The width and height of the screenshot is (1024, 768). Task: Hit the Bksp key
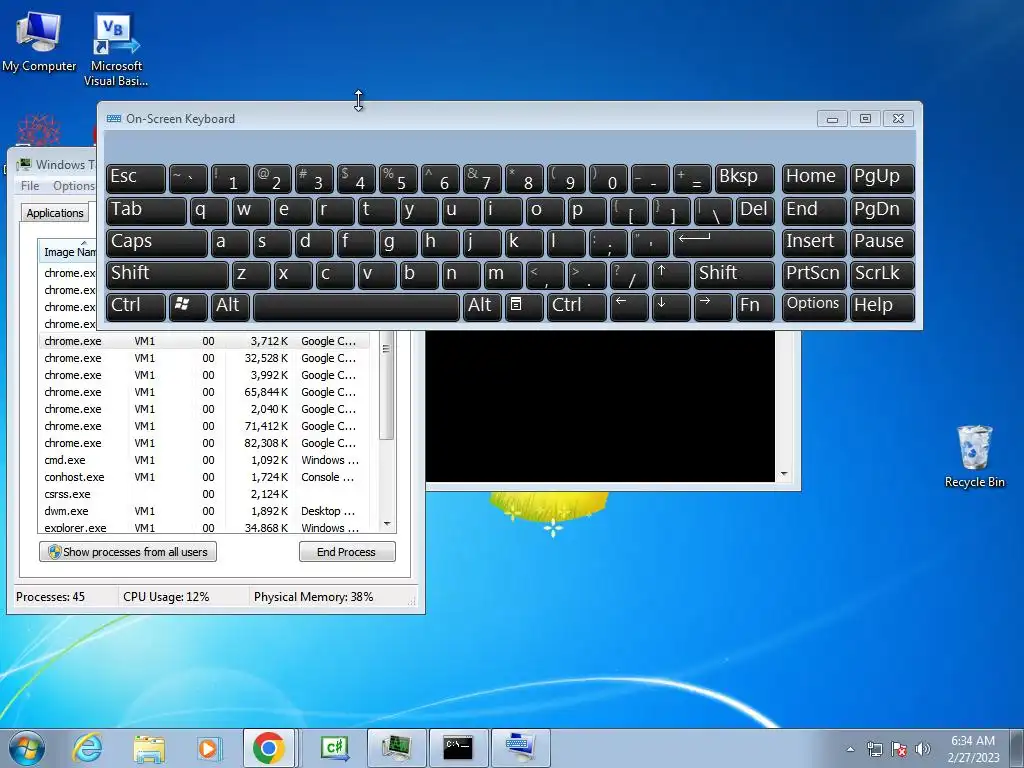[x=744, y=178]
